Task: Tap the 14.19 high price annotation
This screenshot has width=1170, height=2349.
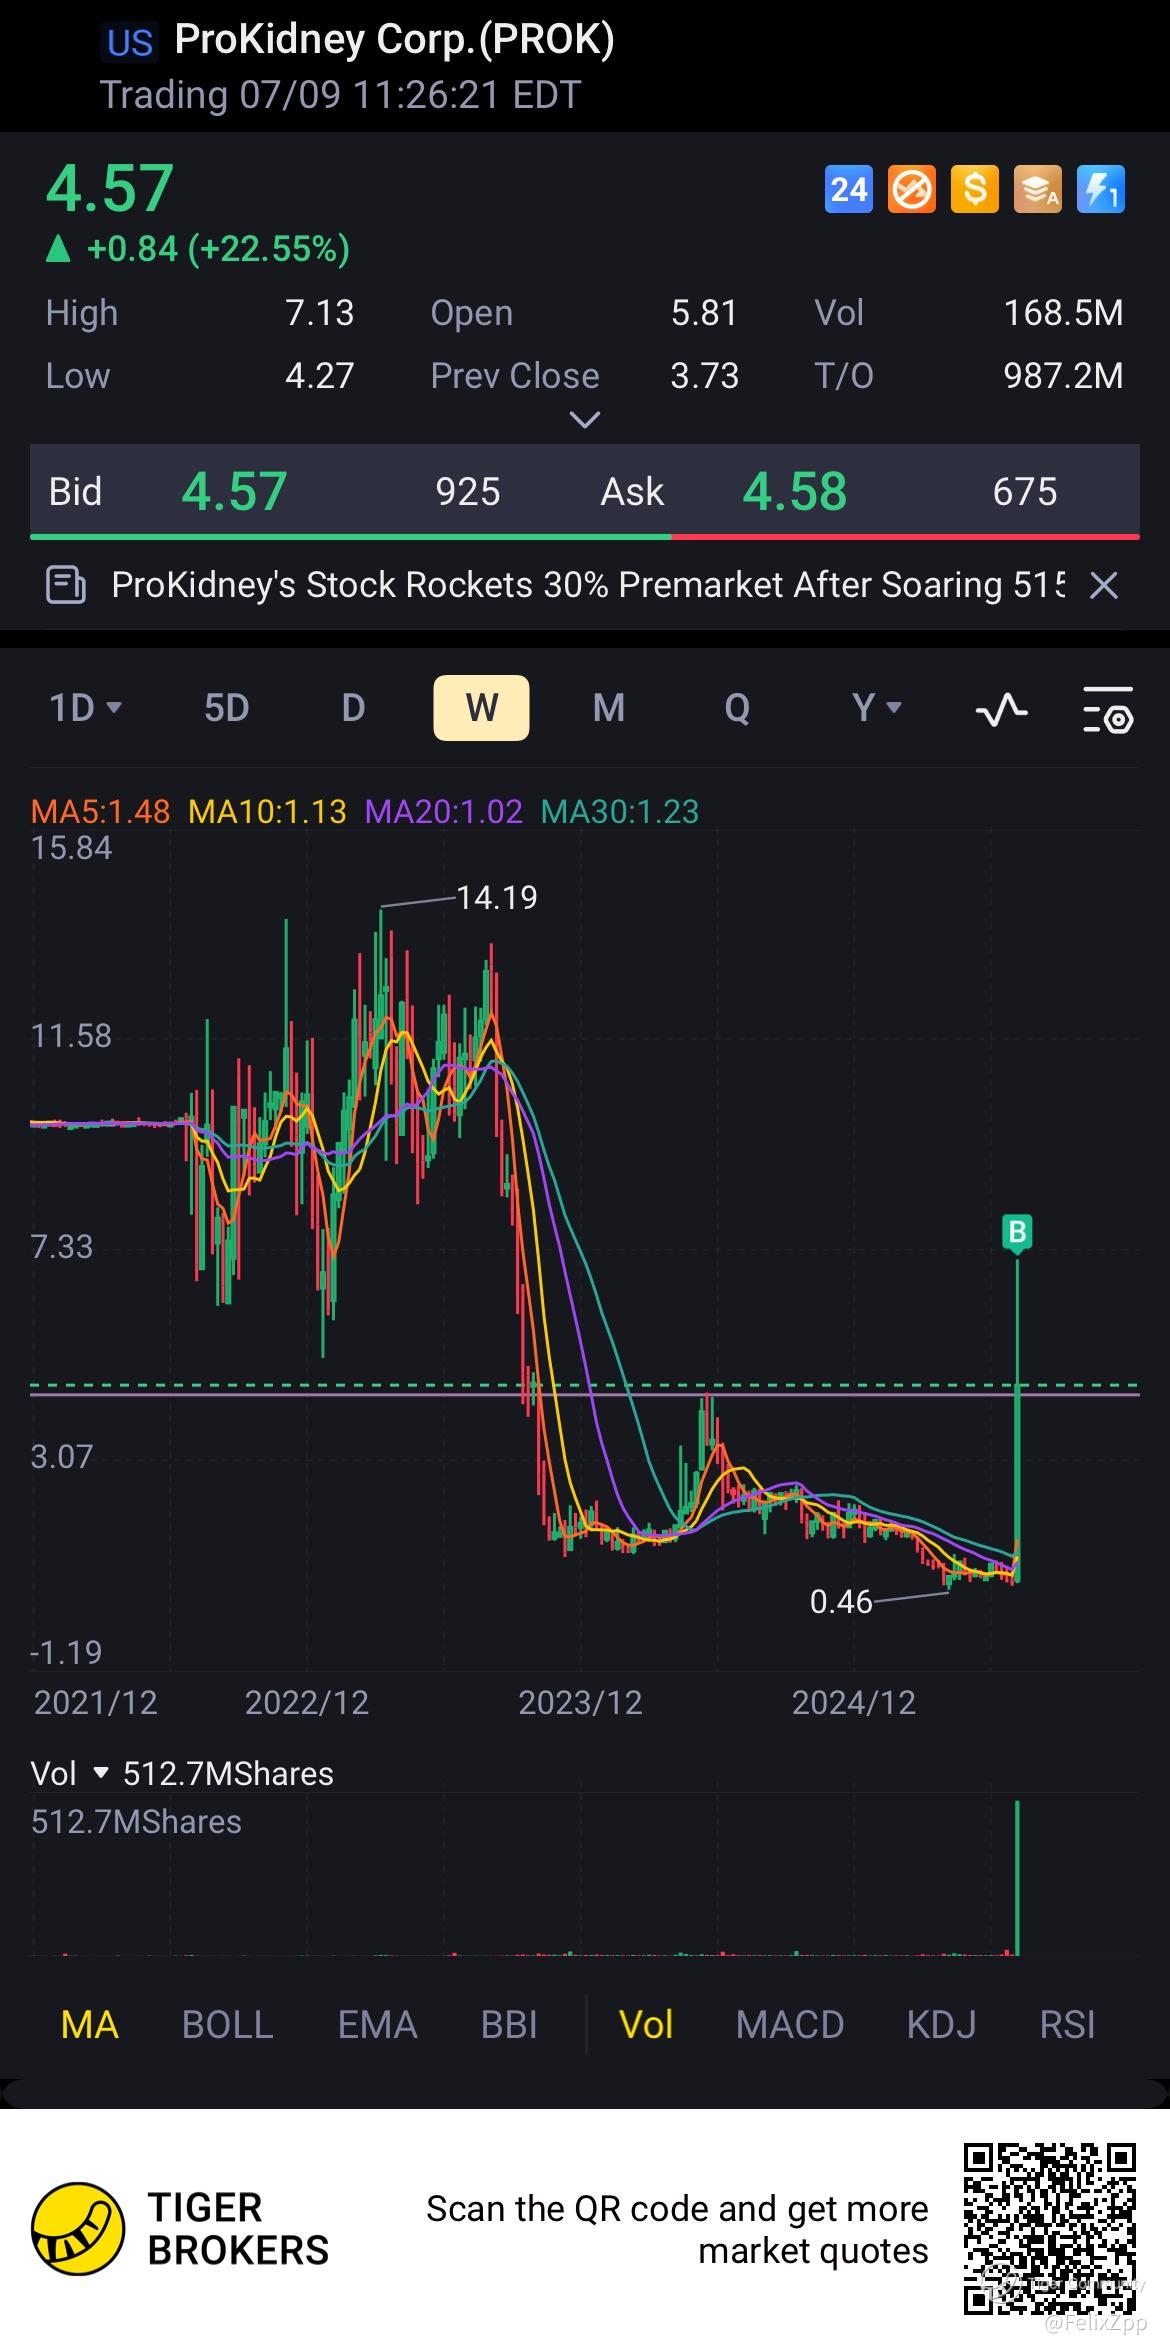Action: click(x=496, y=898)
